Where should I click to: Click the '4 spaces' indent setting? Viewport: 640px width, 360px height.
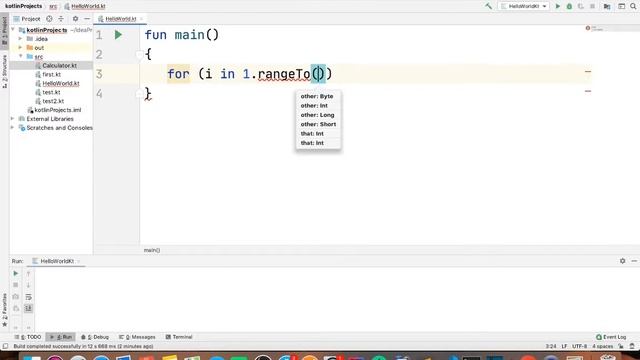click(602, 347)
